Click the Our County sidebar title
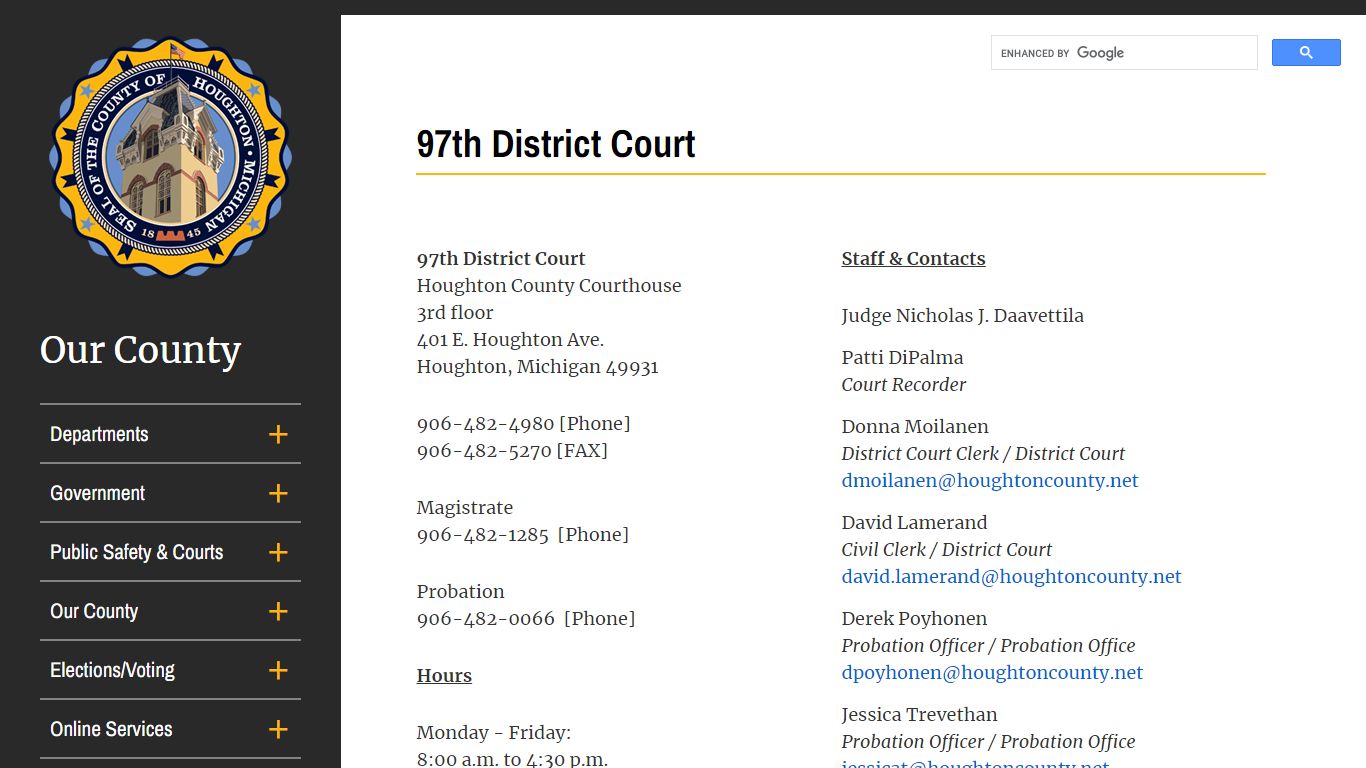The height and width of the screenshot is (768, 1366). pyautogui.click(x=140, y=350)
